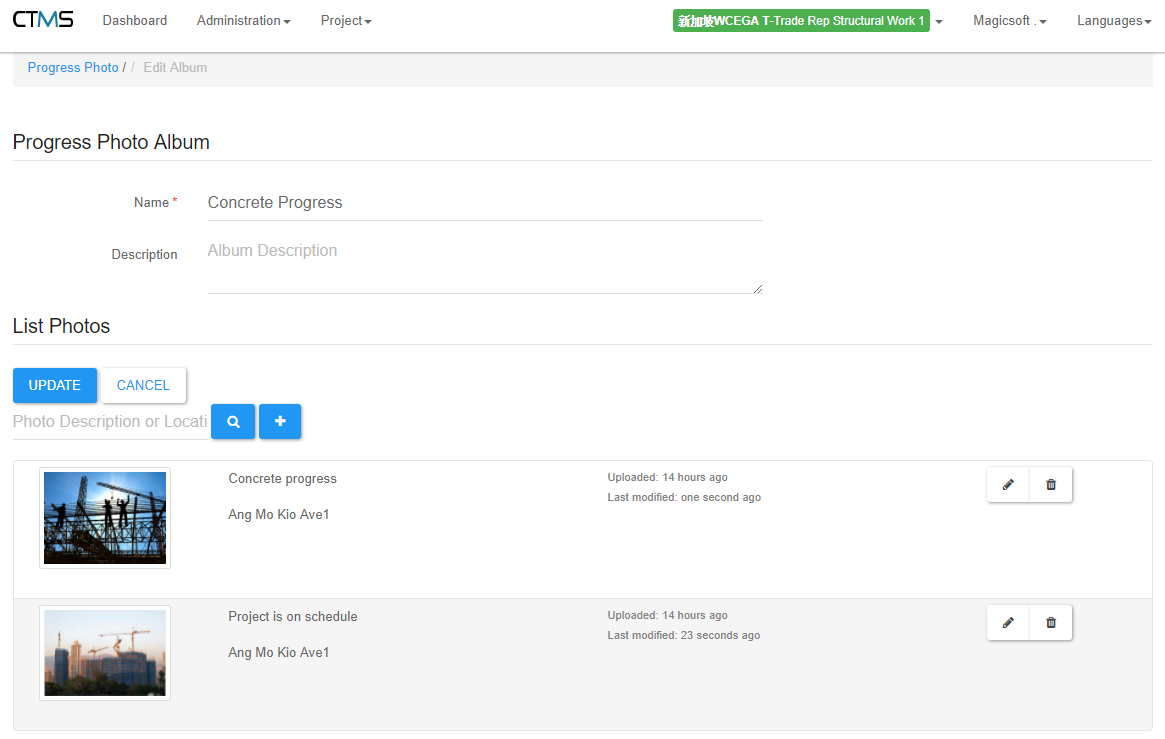Click 'Last modified: one second ago' text
This screenshot has height=739, width=1165.
coord(684,498)
